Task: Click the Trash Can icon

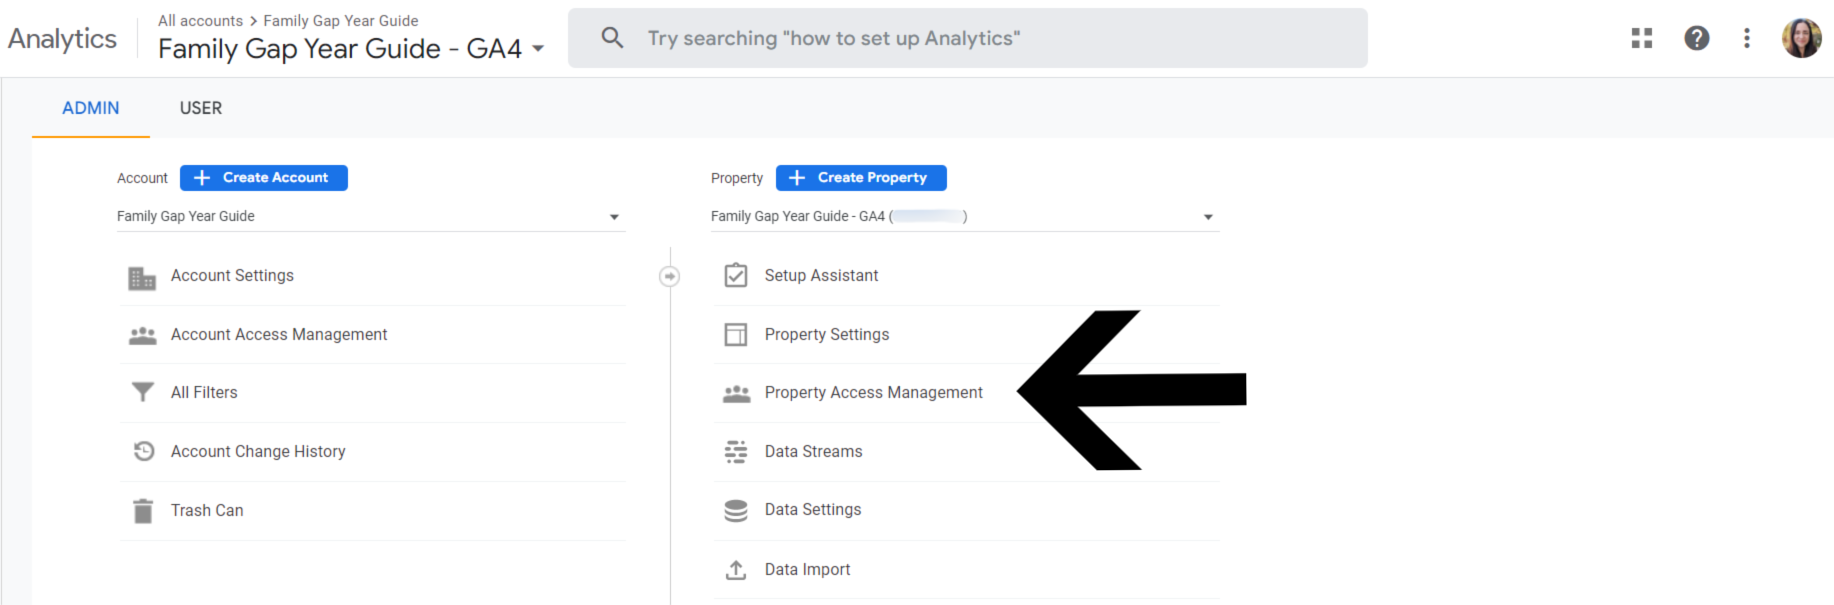Action: pyautogui.click(x=143, y=511)
